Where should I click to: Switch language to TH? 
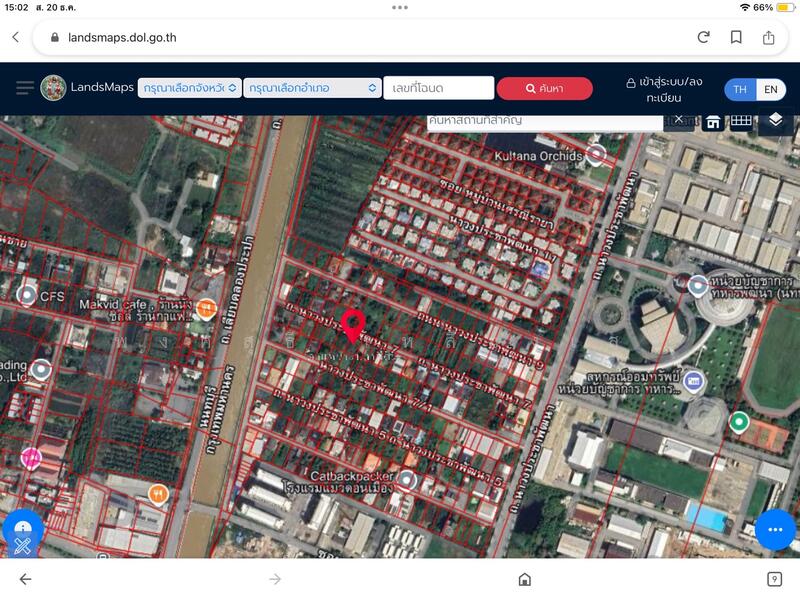click(x=740, y=89)
